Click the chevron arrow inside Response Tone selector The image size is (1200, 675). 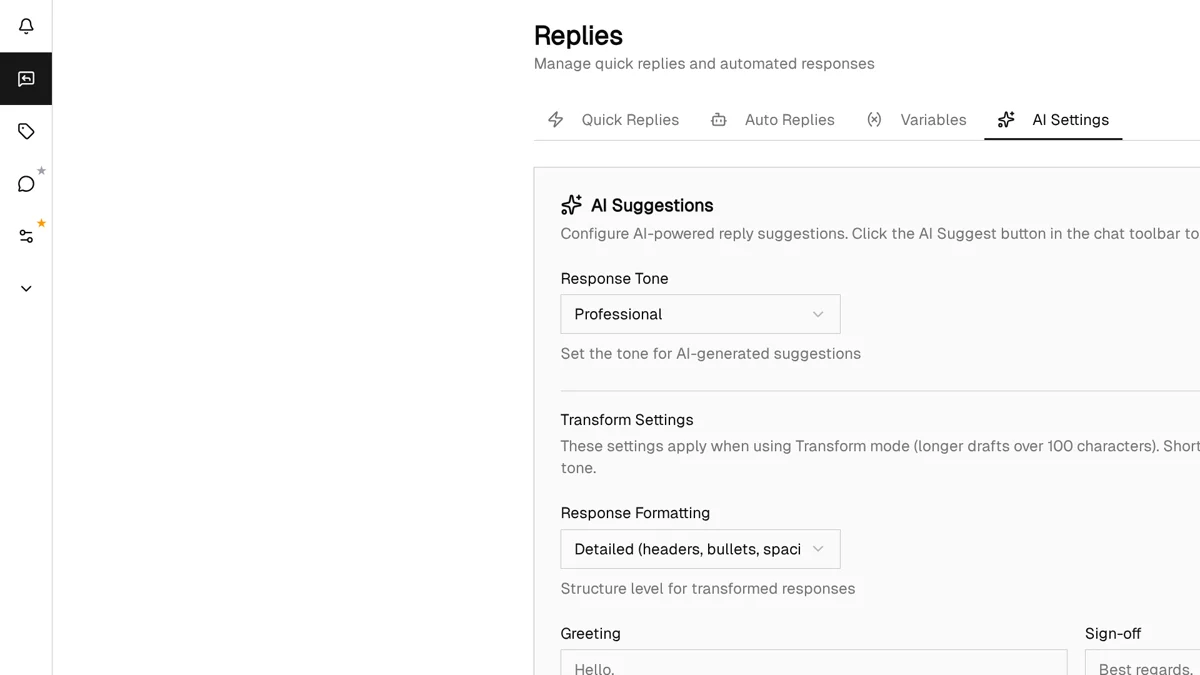coord(817,313)
